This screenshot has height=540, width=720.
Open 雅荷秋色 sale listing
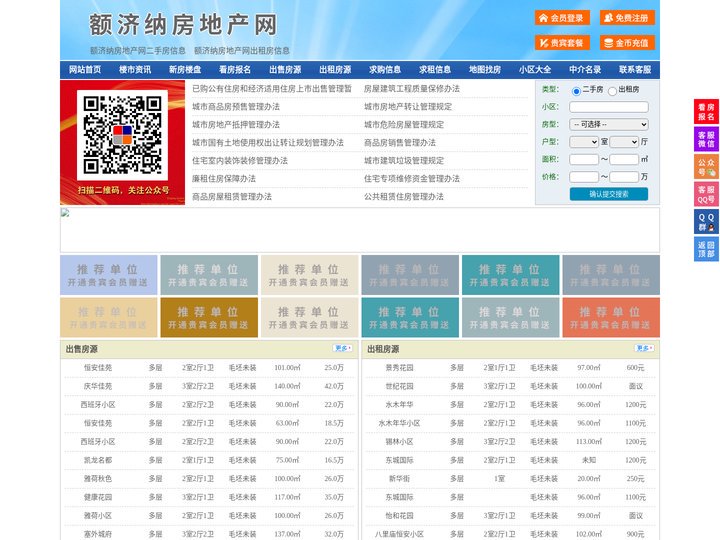click(x=98, y=479)
